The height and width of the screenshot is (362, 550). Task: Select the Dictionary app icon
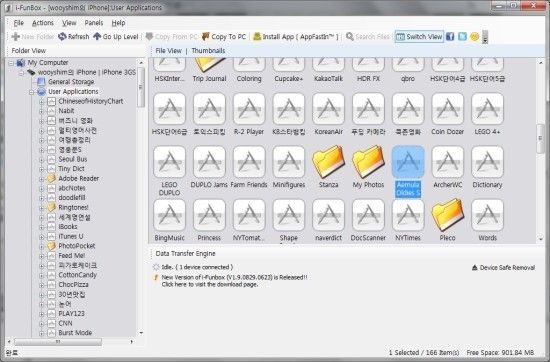[x=487, y=162]
